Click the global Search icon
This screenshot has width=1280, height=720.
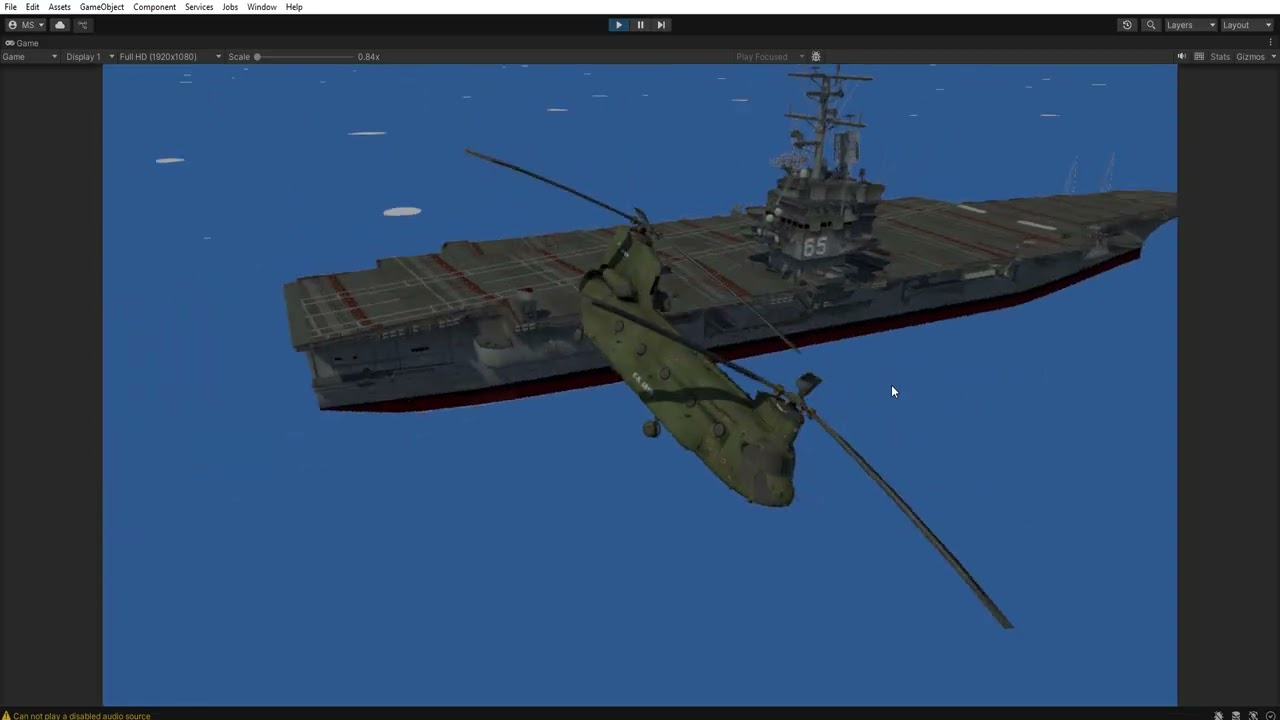[x=1151, y=25]
